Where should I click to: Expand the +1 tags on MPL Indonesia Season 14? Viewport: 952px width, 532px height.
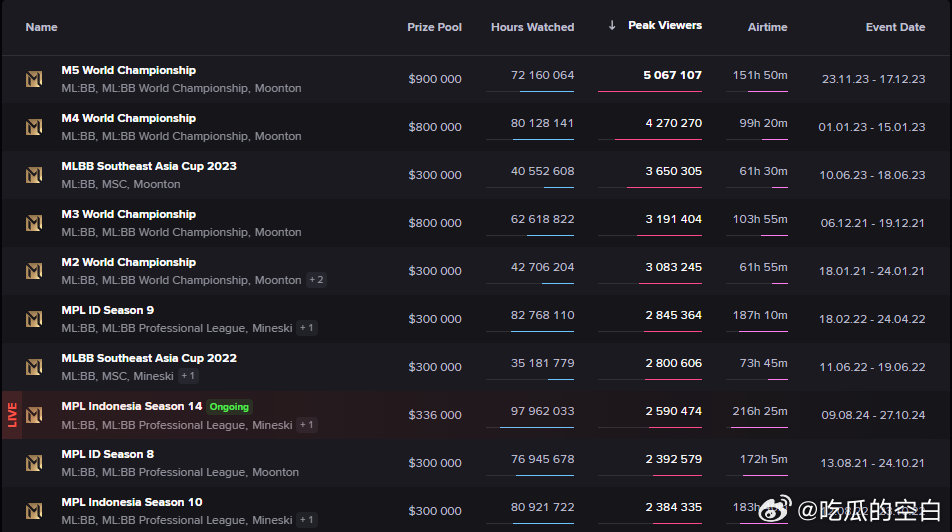click(307, 425)
